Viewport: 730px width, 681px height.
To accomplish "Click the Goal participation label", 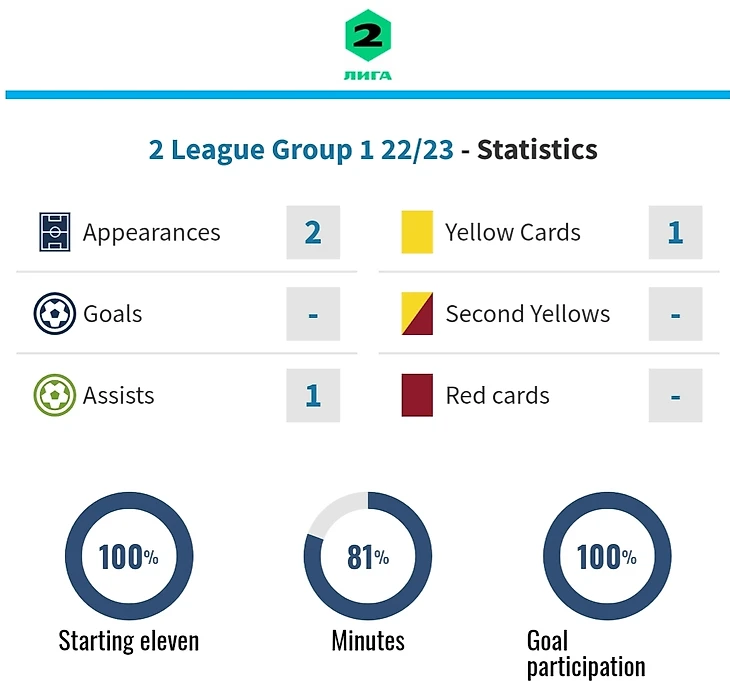I will pyautogui.click(x=585, y=654).
